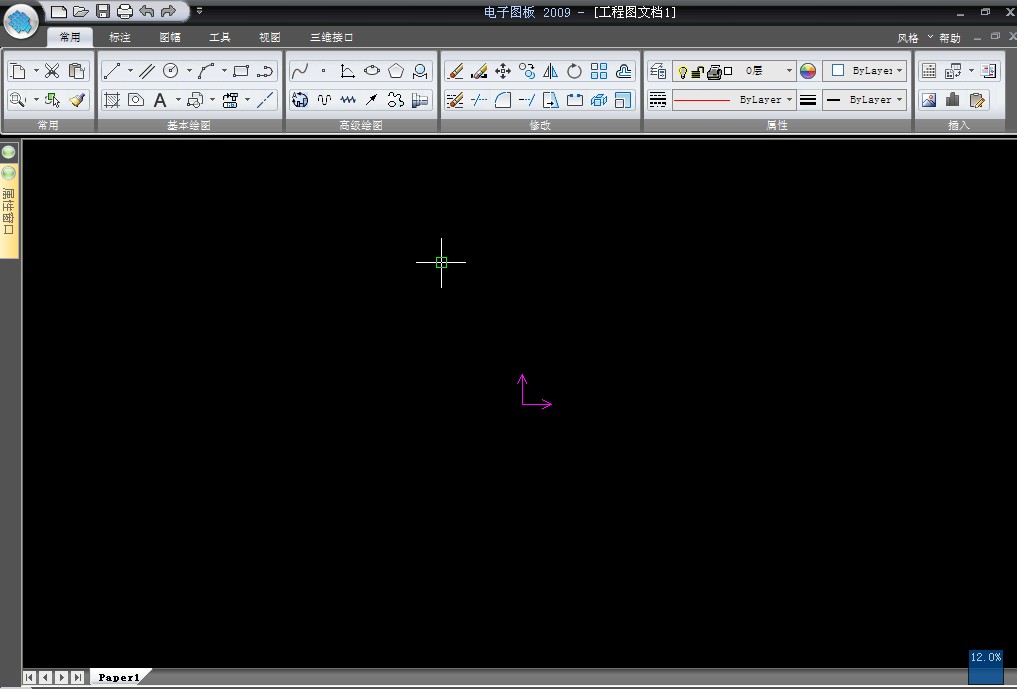
Task: Insert a picture using image icon
Action: (929, 100)
